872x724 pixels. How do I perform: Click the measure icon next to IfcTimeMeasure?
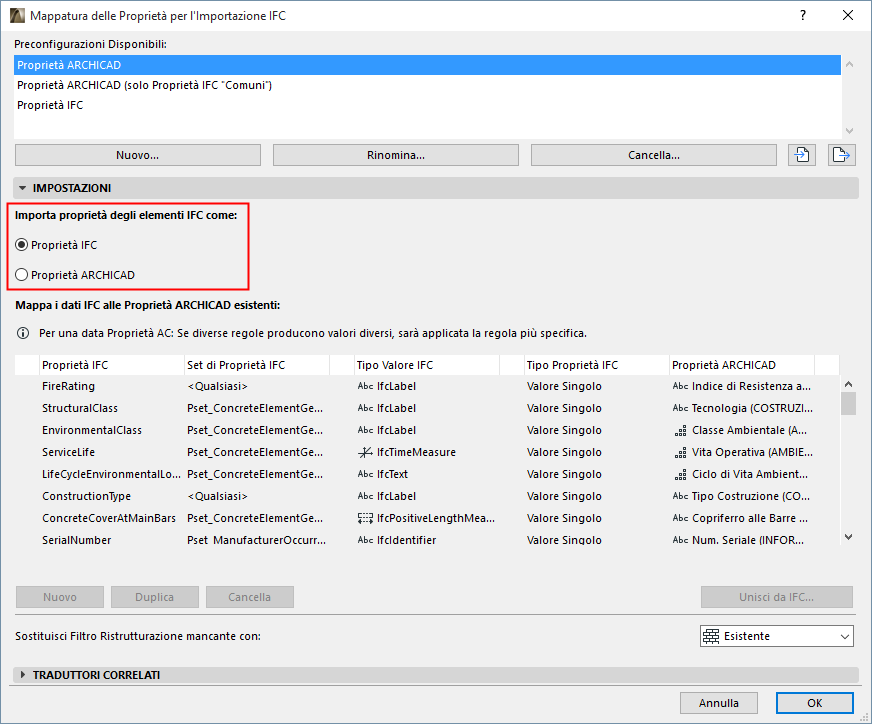tap(365, 452)
